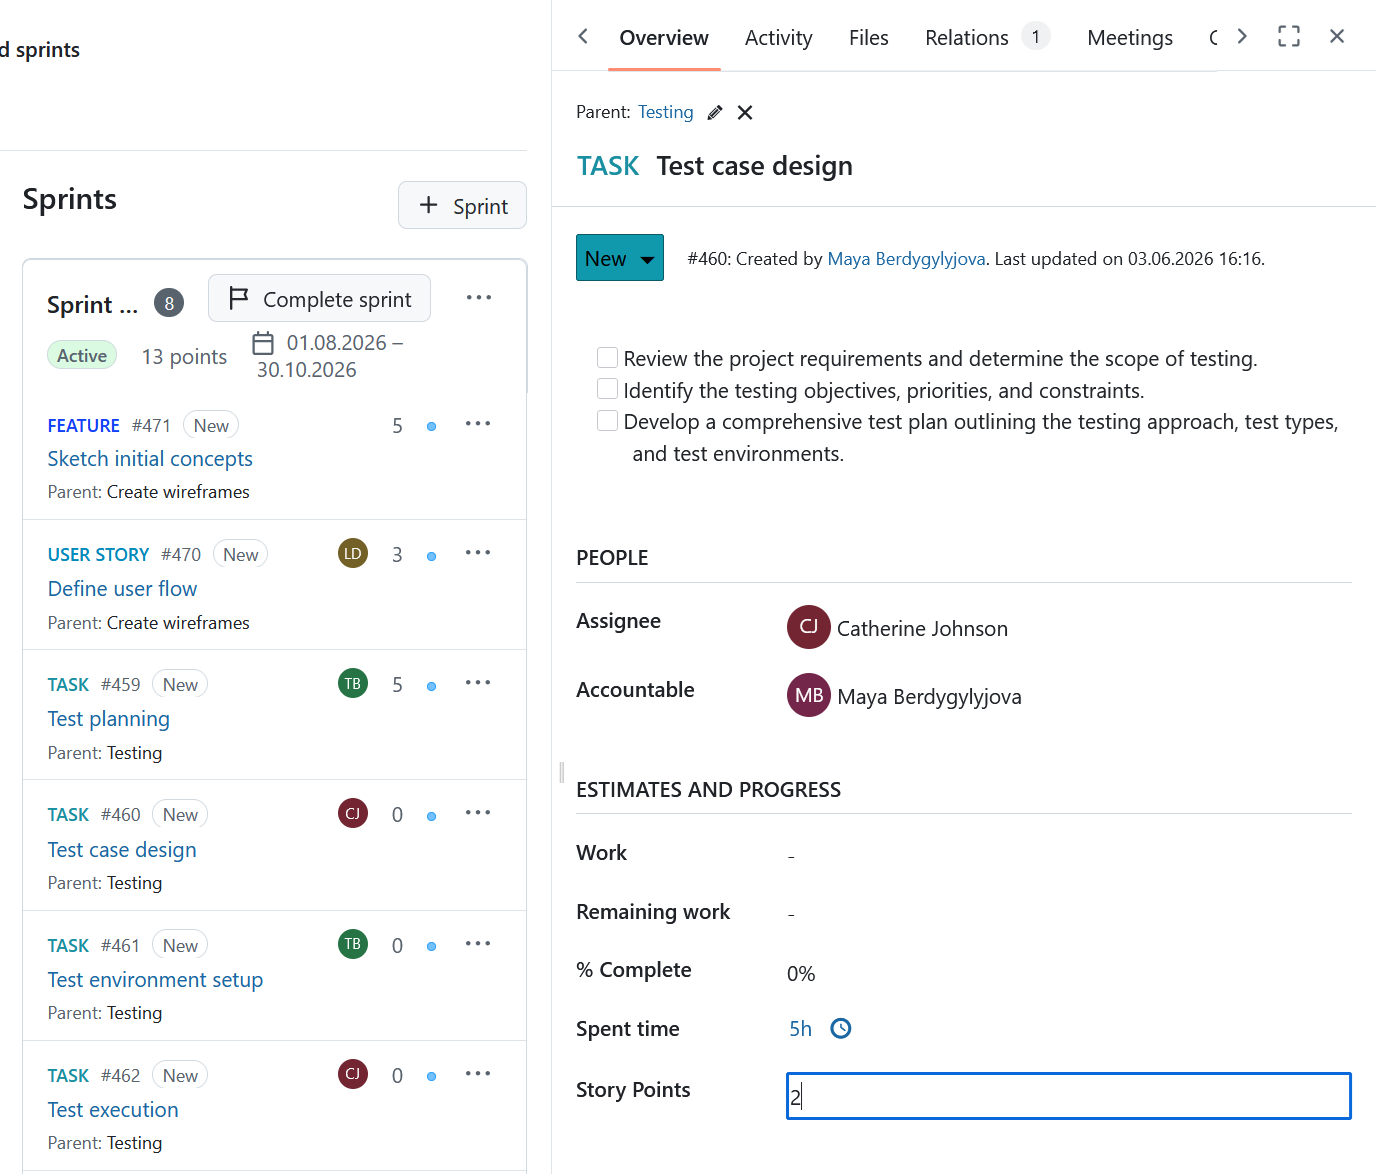Open Test environment setup work package
1376x1174 pixels.
click(x=155, y=980)
